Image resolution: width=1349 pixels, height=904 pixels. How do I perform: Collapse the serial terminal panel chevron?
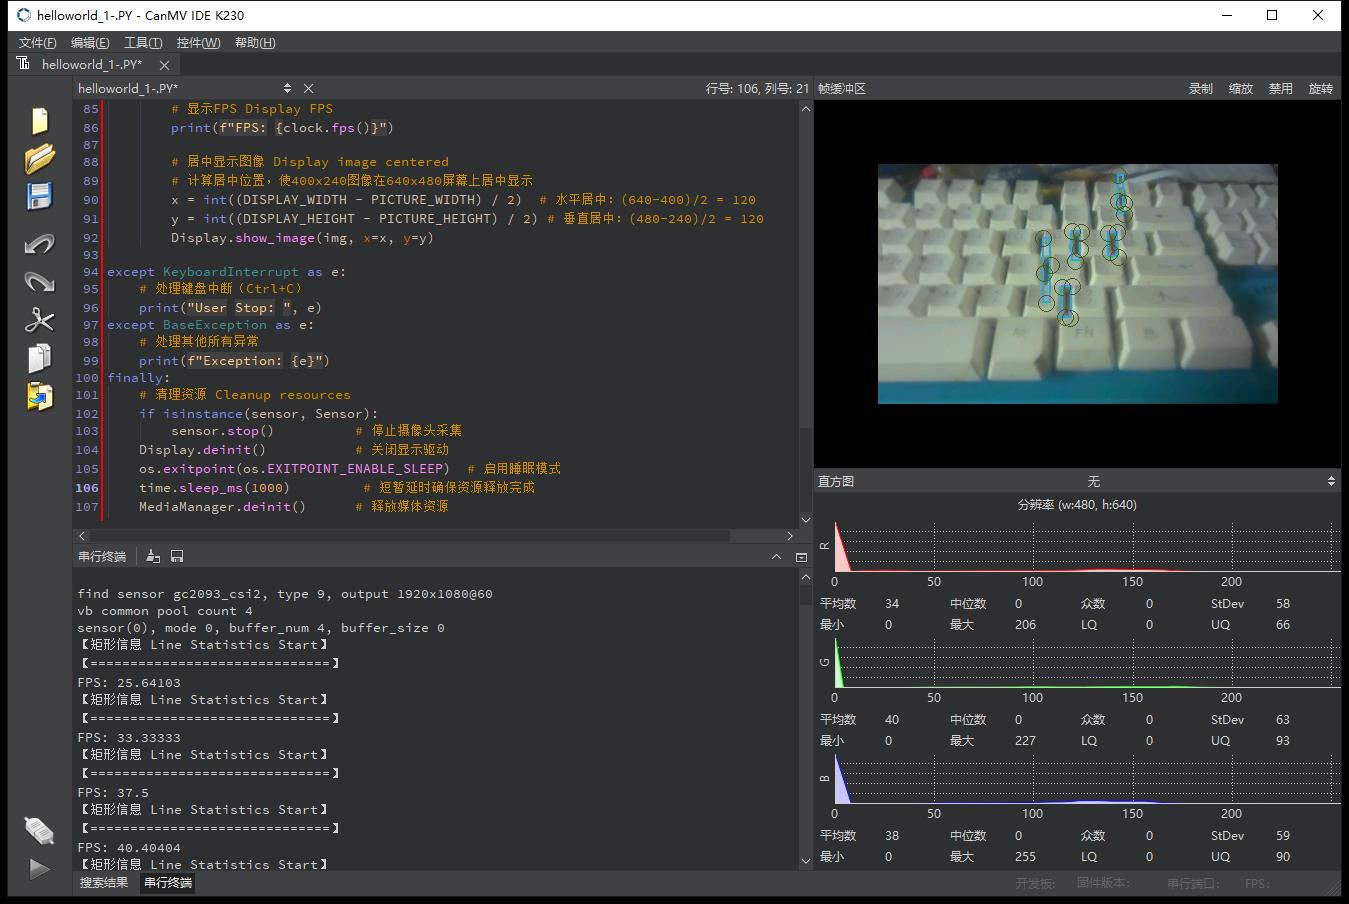click(776, 557)
